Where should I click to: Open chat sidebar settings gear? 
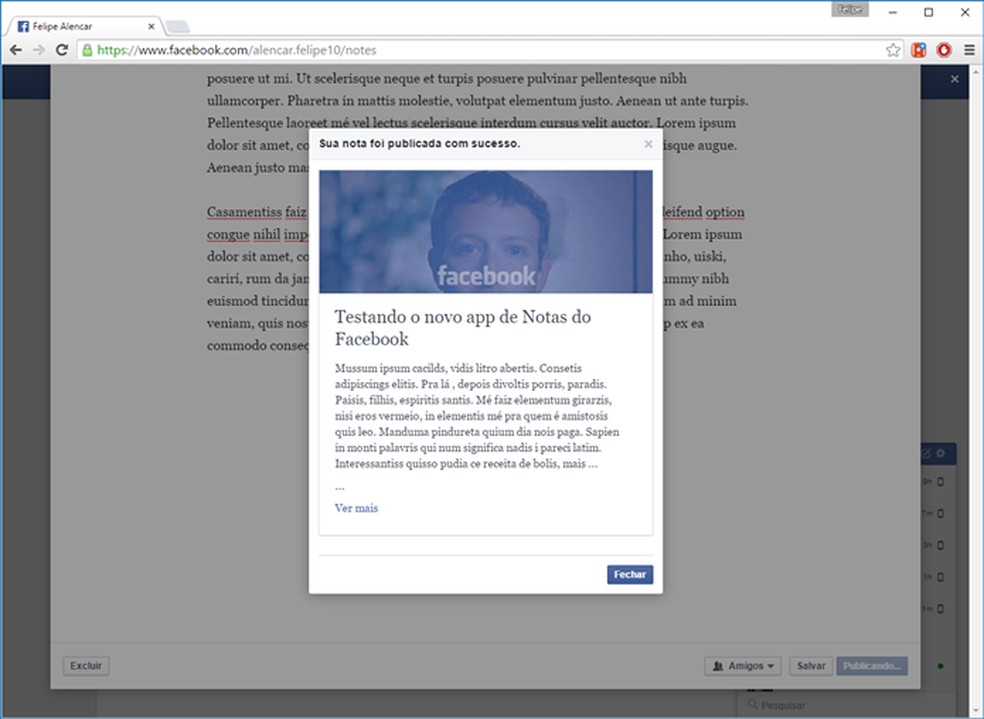coord(941,453)
